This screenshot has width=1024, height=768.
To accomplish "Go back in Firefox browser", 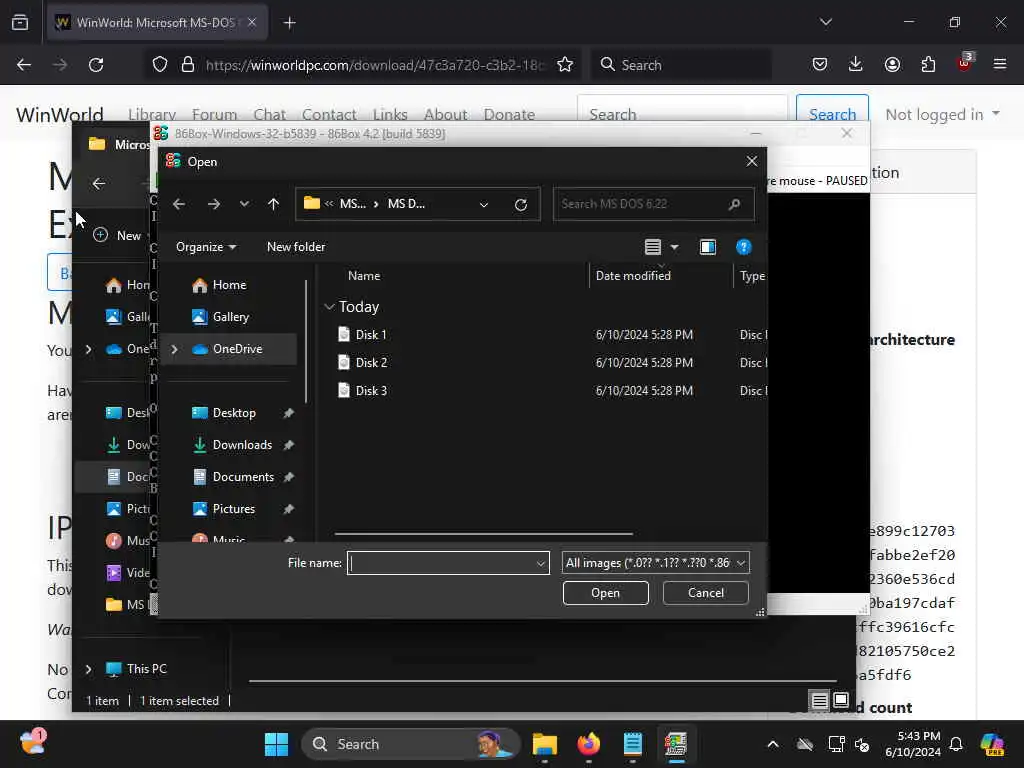I will click(x=24, y=65).
